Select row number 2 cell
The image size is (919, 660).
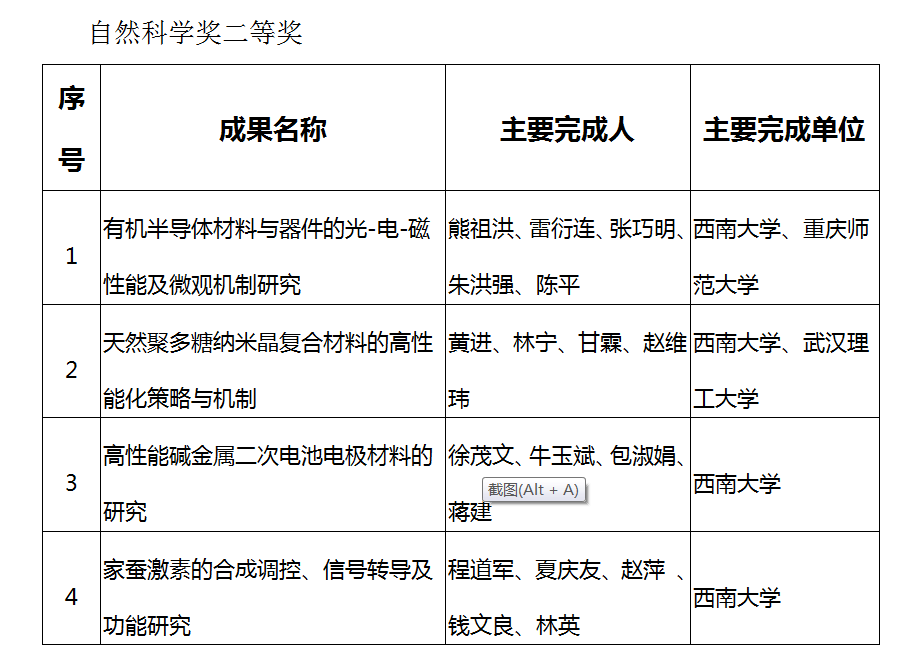pyautogui.click(x=71, y=370)
